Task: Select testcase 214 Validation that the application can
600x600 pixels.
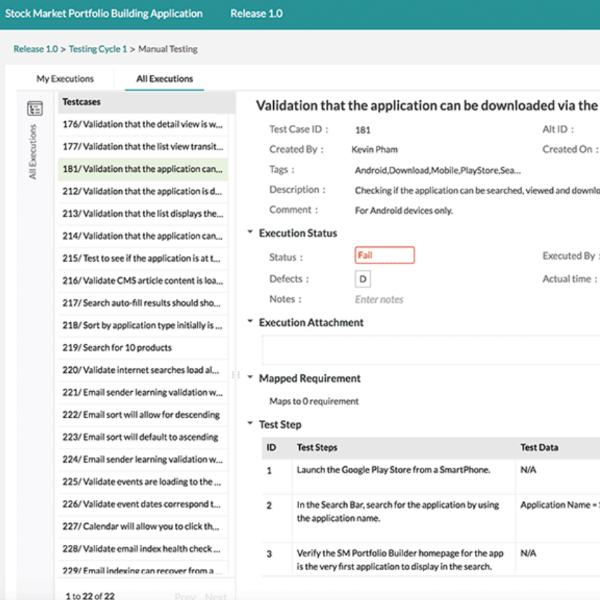Action: point(143,236)
